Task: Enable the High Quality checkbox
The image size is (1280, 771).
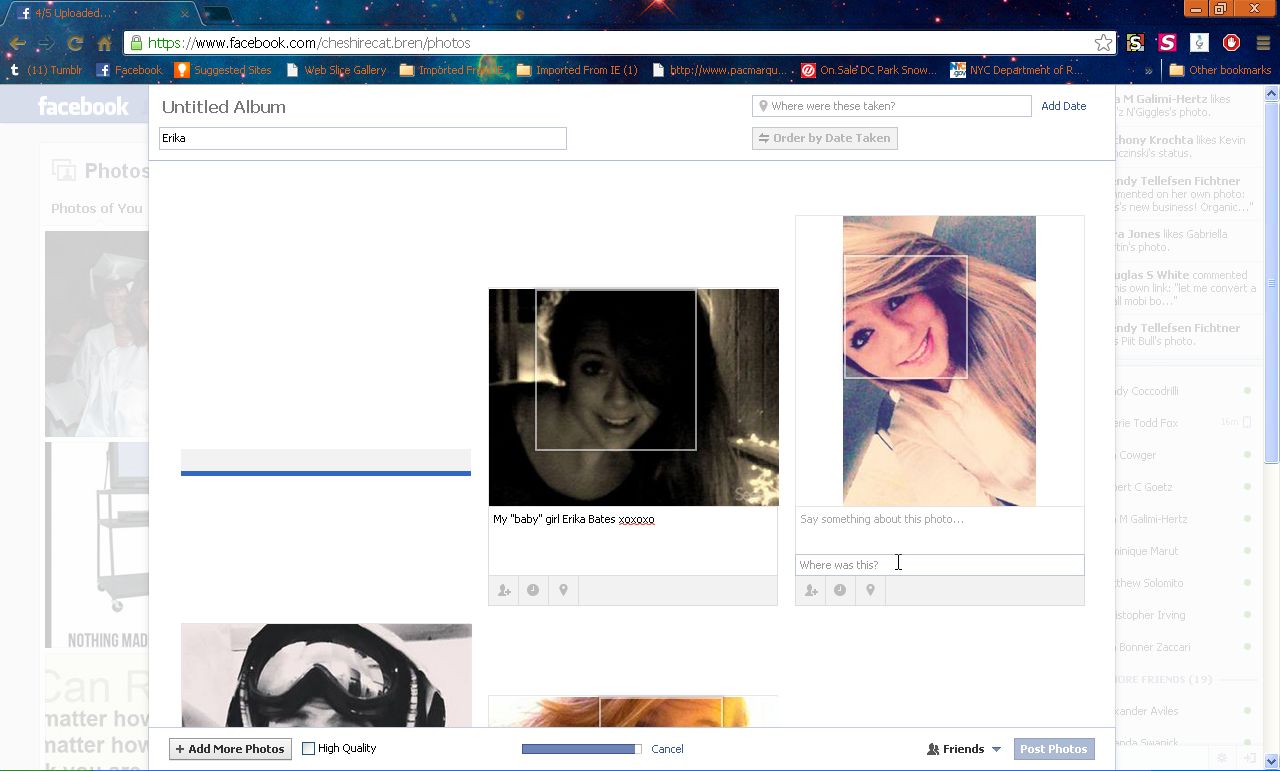Action: [x=308, y=748]
